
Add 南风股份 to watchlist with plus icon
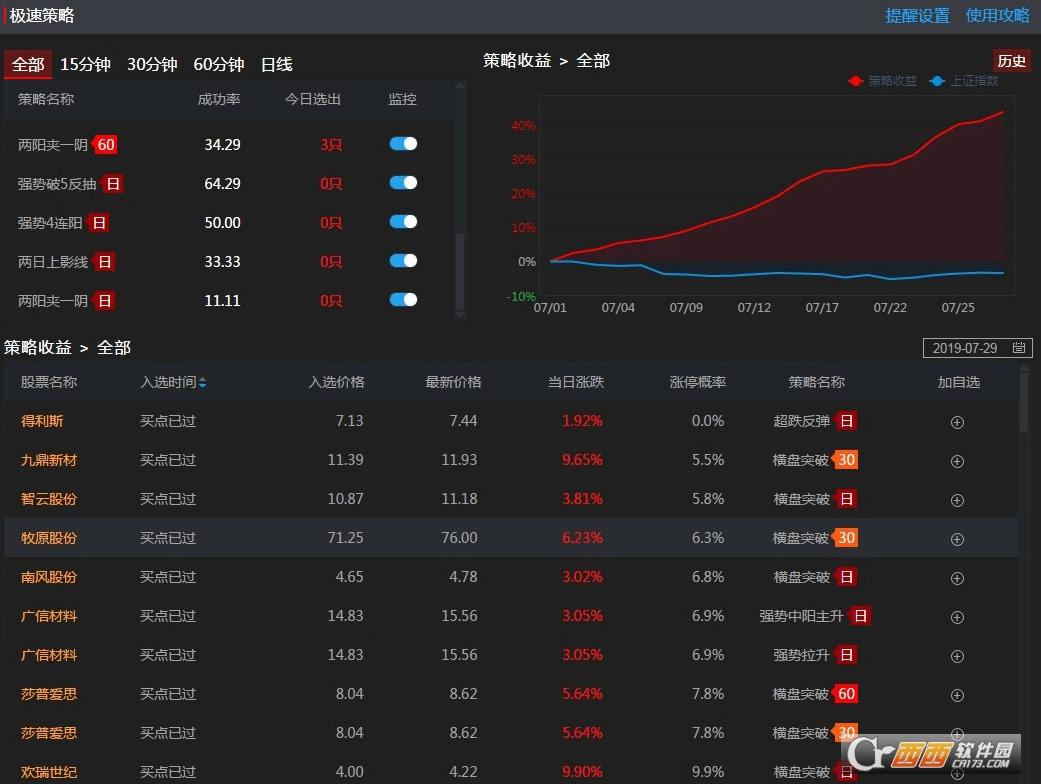957,578
